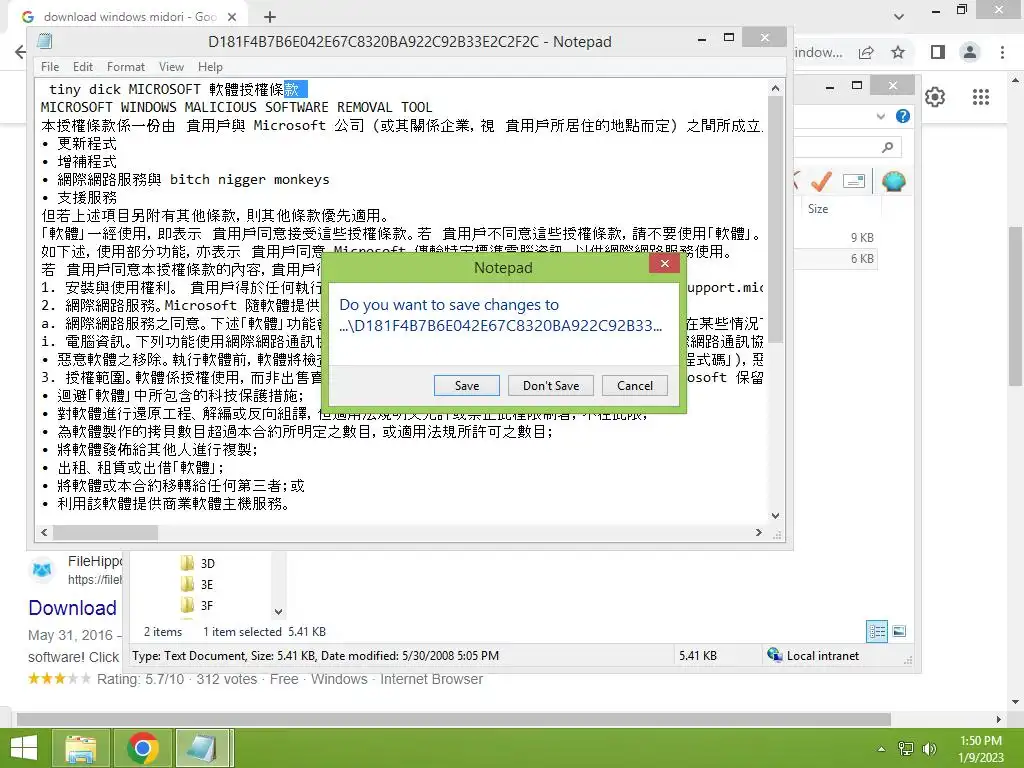Image resolution: width=1024 pixels, height=768 pixels.
Task: Click the Notepad title bar app icon
Action: (x=44, y=42)
